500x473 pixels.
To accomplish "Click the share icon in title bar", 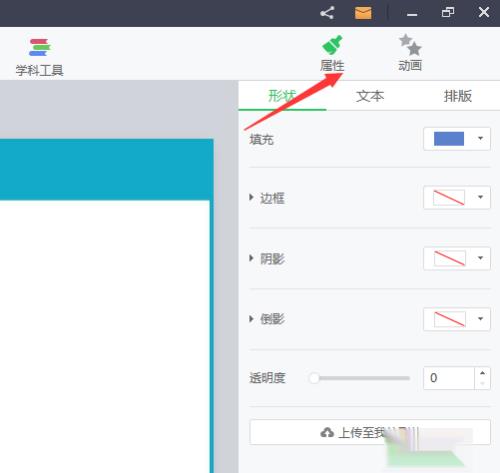I will click(x=327, y=13).
